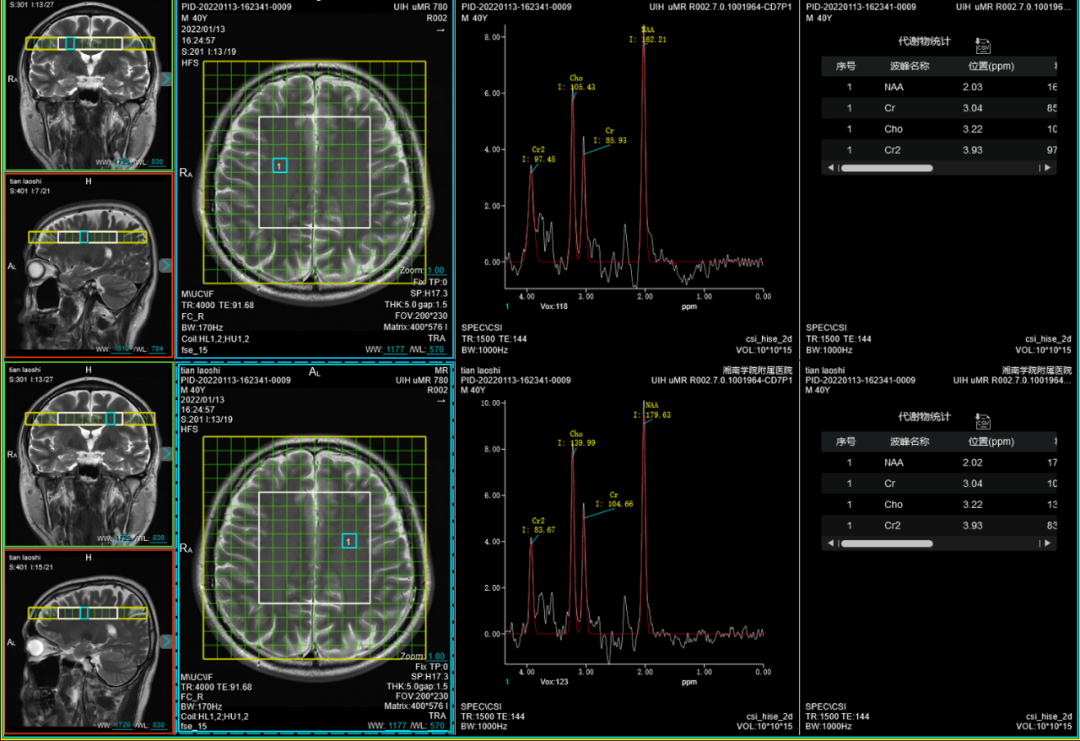The image size is (1080, 741).
Task: Click small arrow under R002 in upper axial view
Action: [441, 30]
